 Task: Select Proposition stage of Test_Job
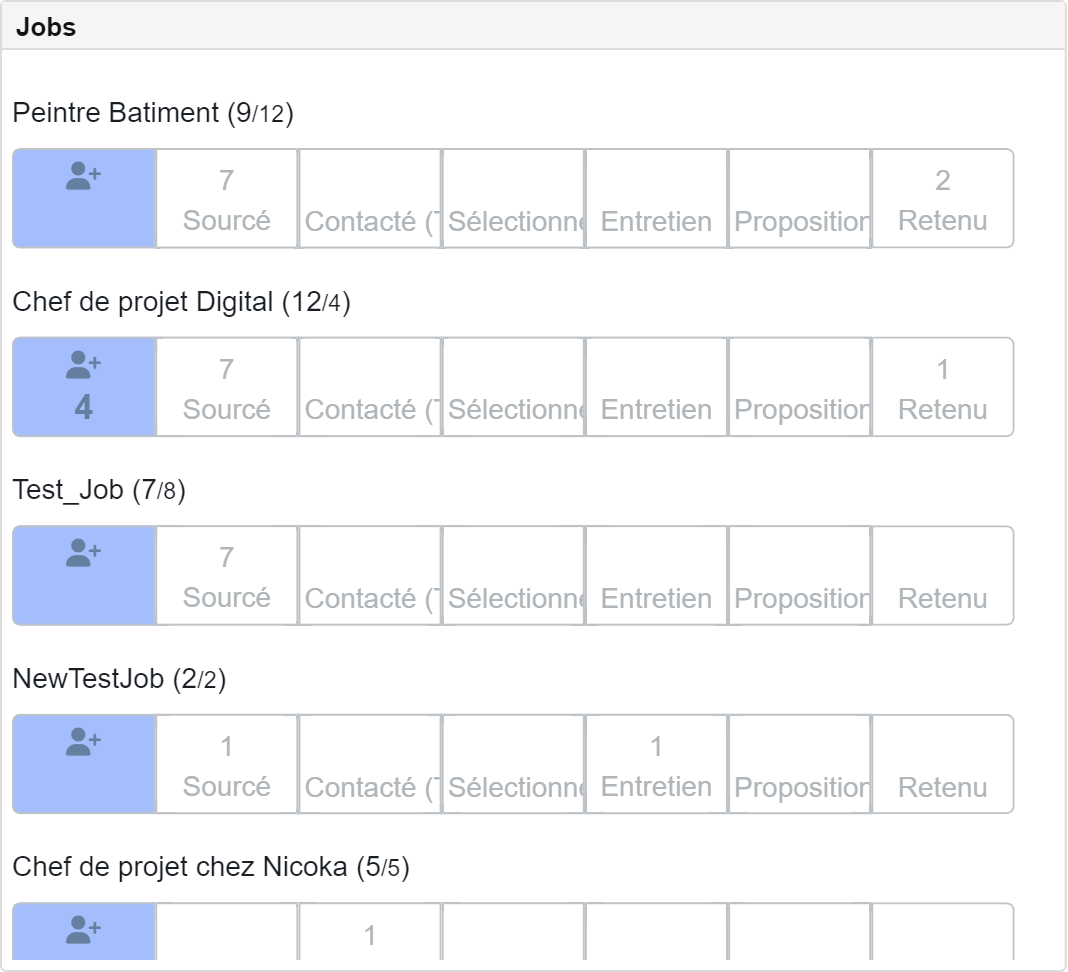click(800, 576)
